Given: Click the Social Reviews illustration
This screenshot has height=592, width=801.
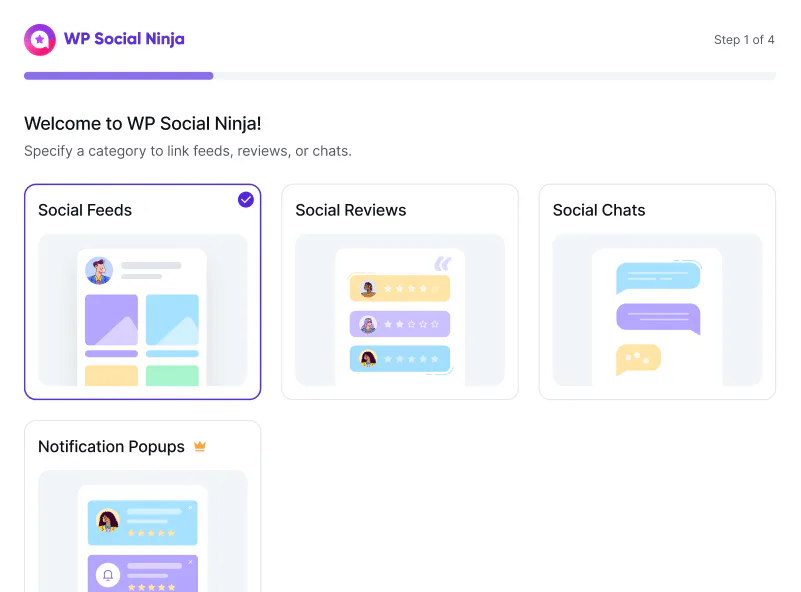Looking at the screenshot, I should (x=400, y=310).
